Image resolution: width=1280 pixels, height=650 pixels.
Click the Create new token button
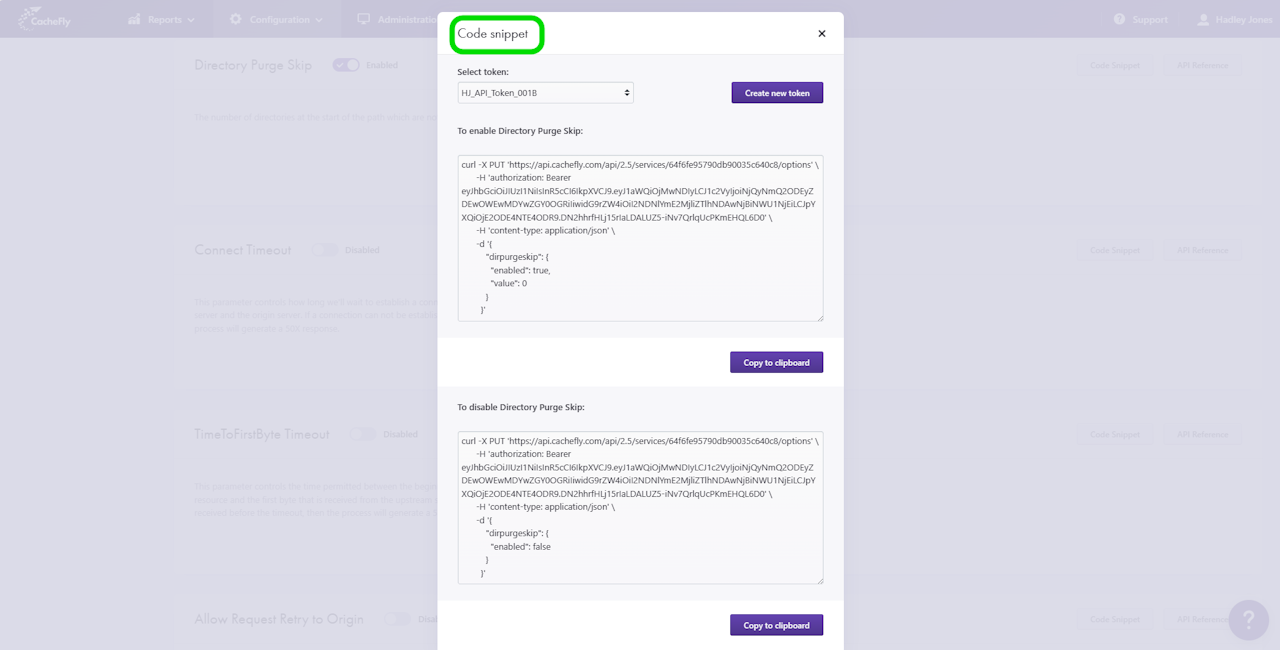pos(777,93)
